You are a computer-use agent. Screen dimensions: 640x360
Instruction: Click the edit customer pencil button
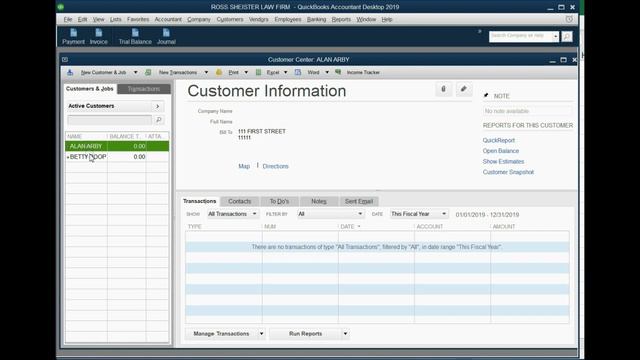464,89
